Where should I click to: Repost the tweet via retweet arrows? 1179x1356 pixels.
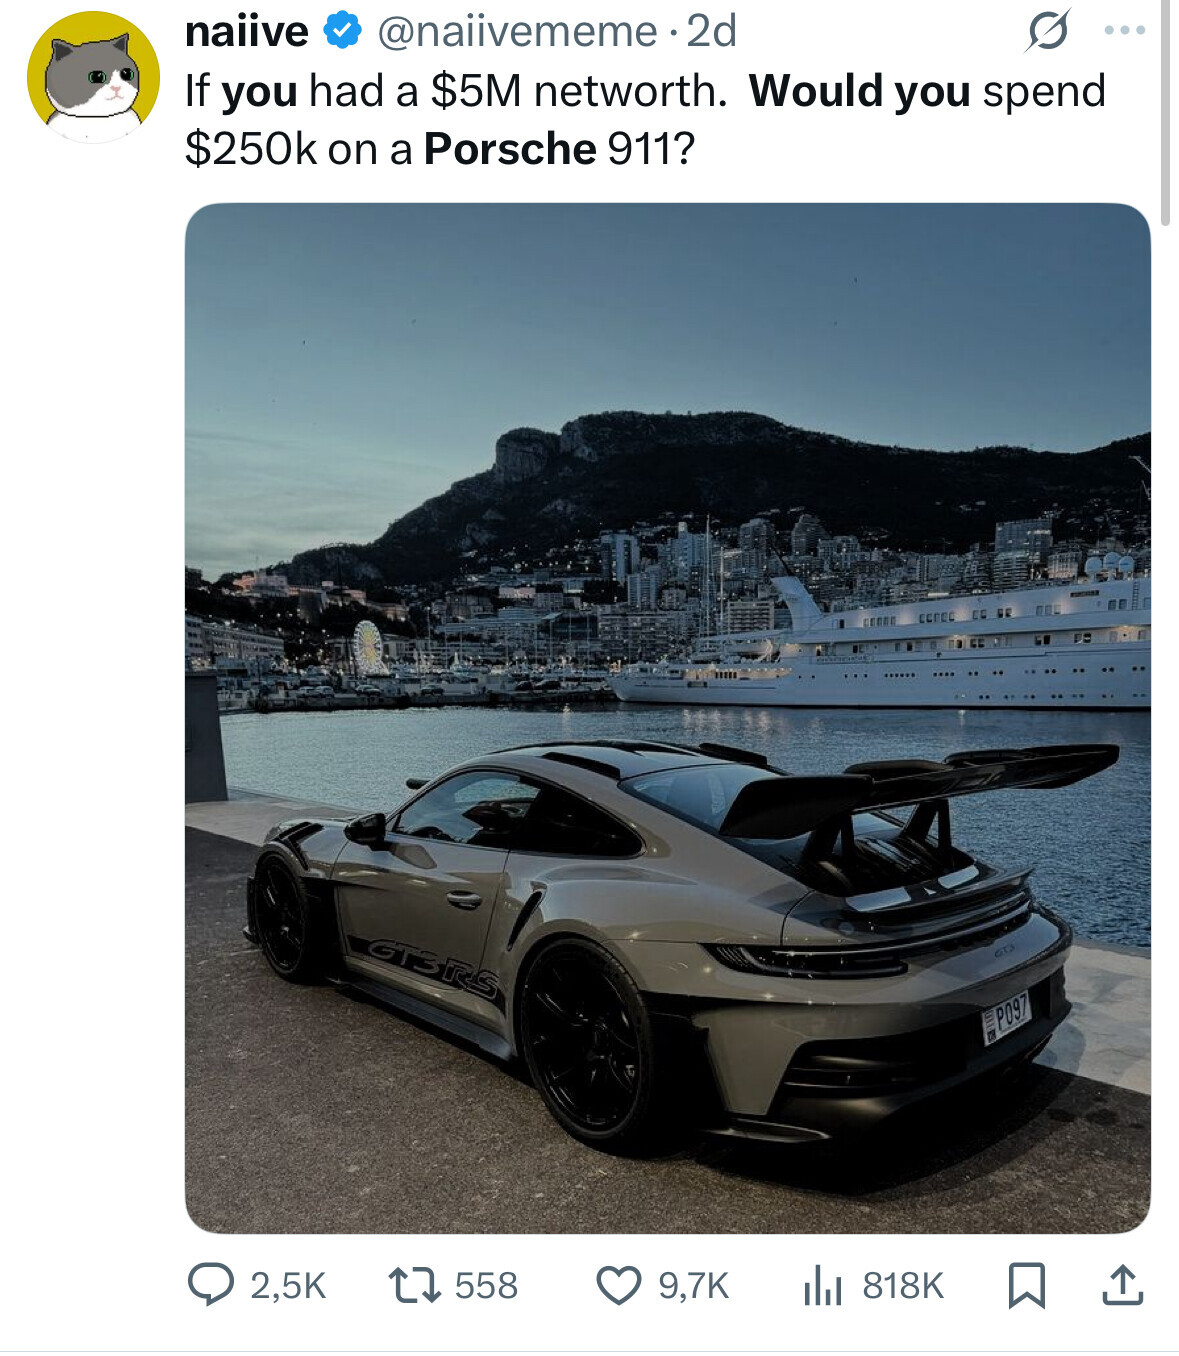[415, 1285]
